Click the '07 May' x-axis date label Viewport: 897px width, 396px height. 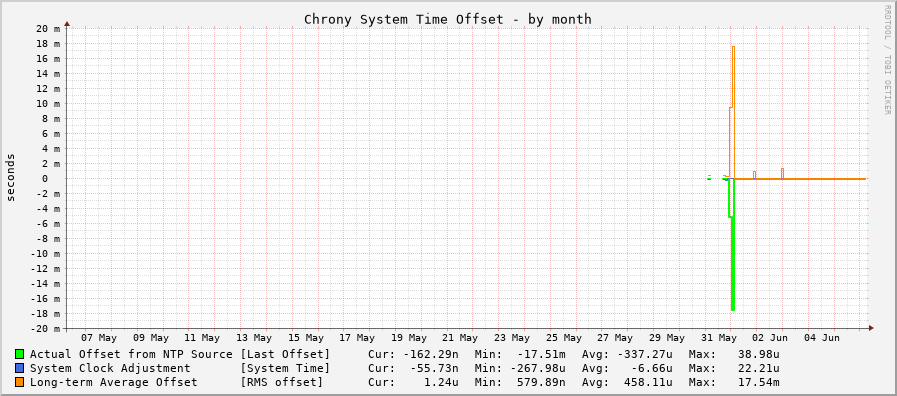[100, 338]
